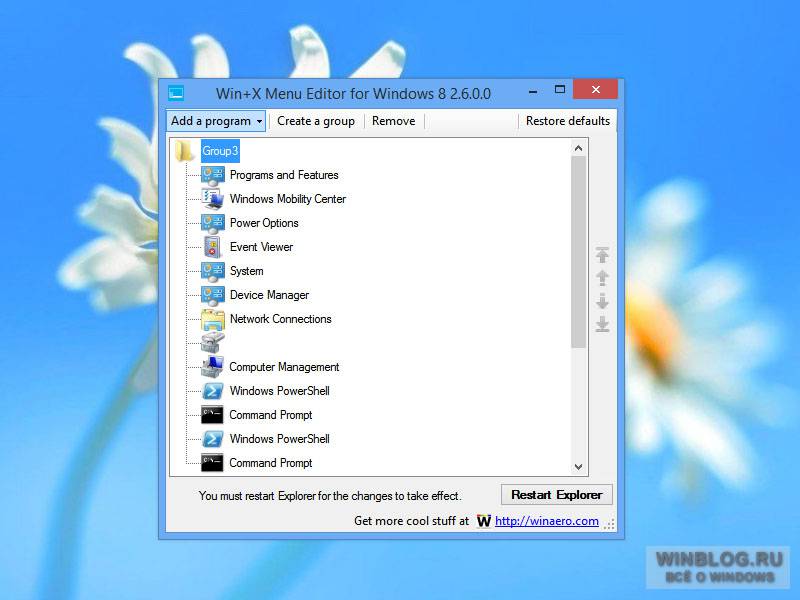The image size is (800, 600).
Task: Click the app icon in title bar
Action: (176, 93)
